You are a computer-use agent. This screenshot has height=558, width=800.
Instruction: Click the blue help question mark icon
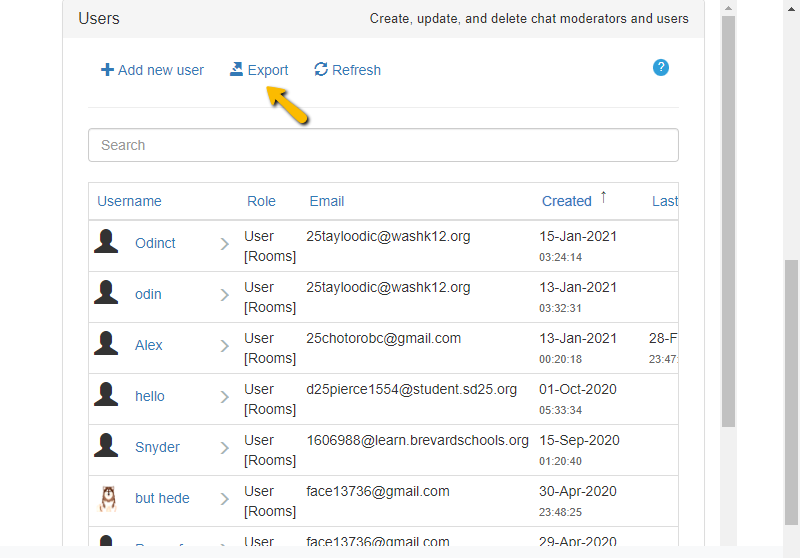pos(660,68)
